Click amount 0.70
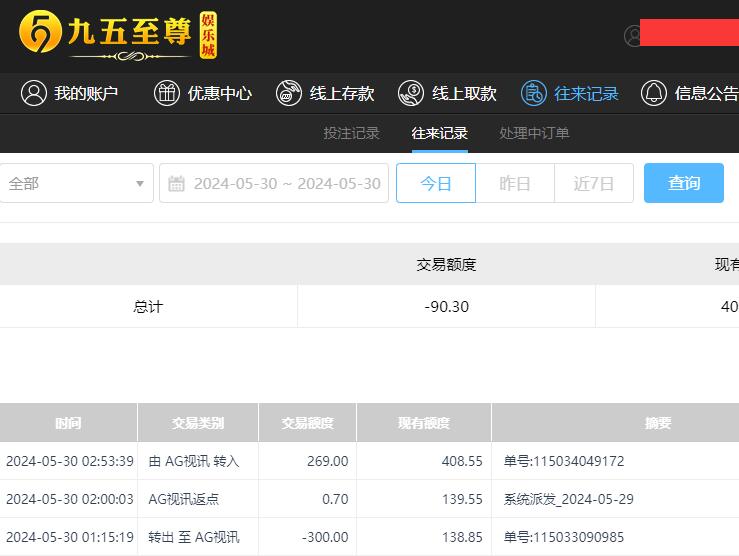This screenshot has height=556, width=739. tap(335, 499)
